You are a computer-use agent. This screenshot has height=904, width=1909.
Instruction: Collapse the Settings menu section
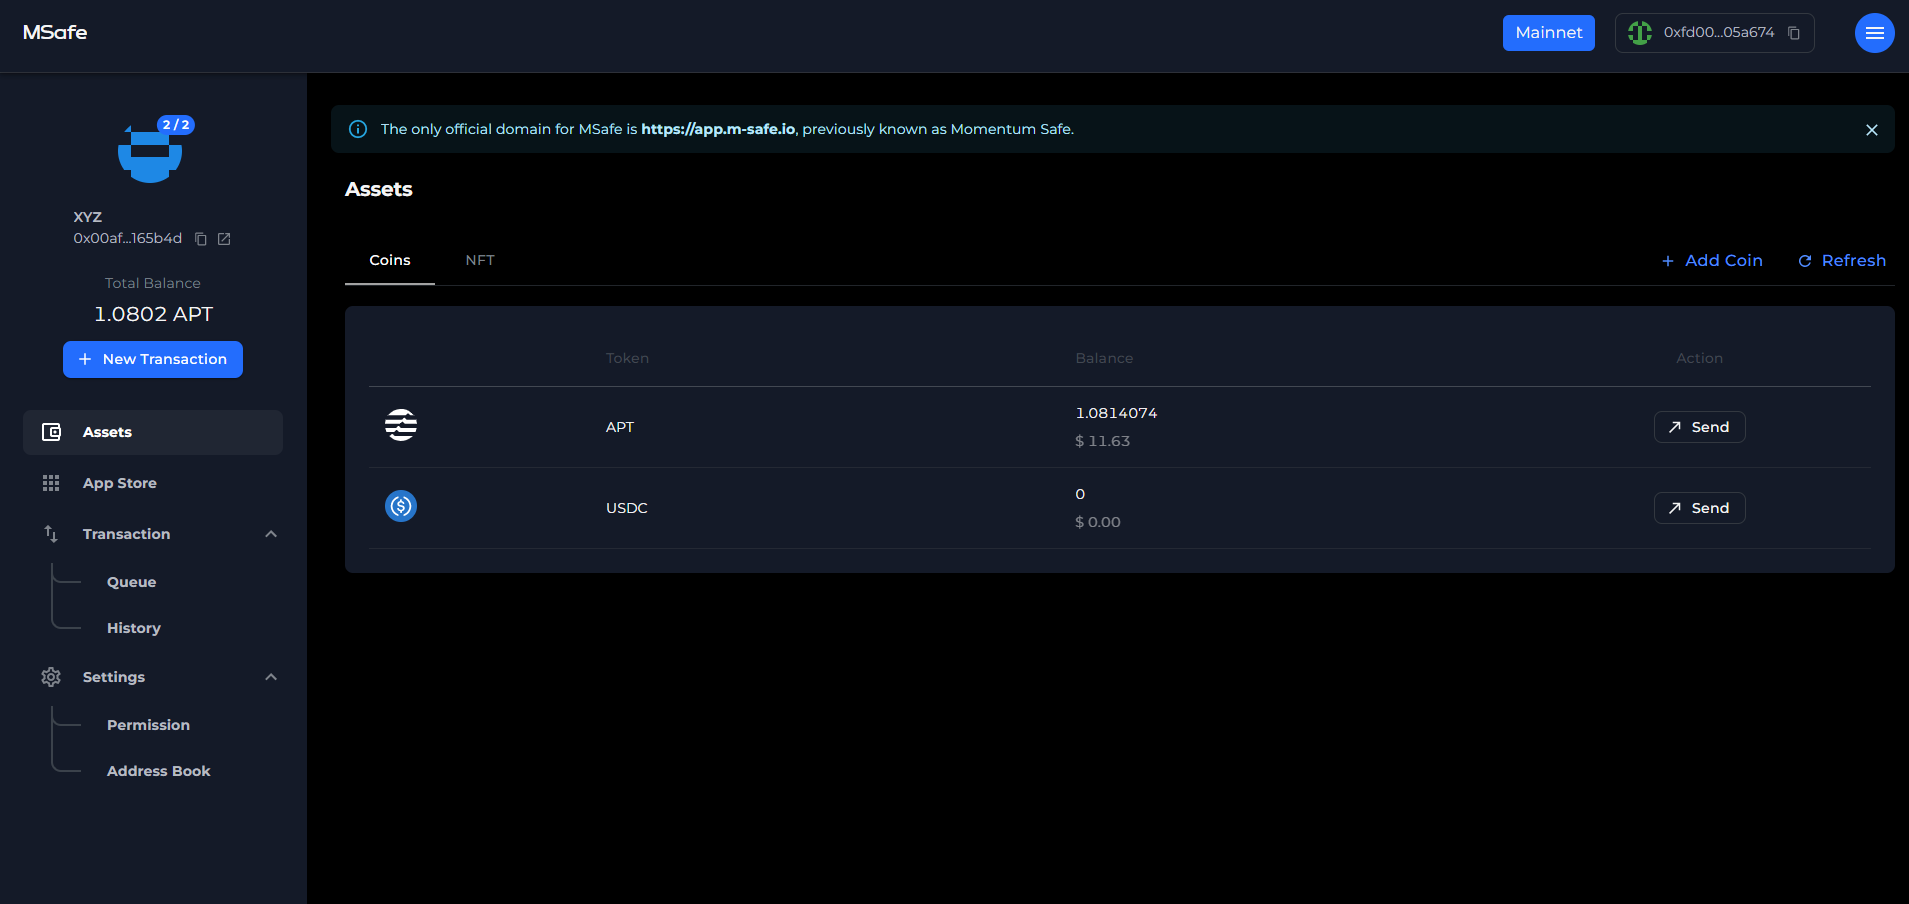(271, 677)
